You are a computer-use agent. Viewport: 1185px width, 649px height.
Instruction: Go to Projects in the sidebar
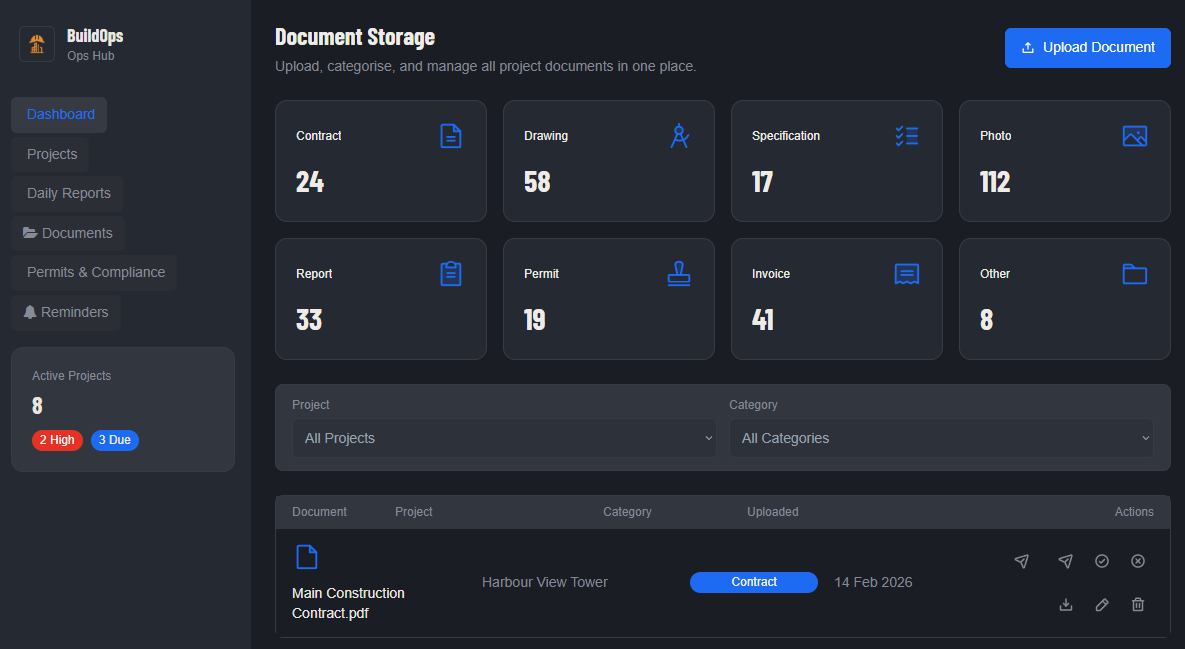[51, 154]
